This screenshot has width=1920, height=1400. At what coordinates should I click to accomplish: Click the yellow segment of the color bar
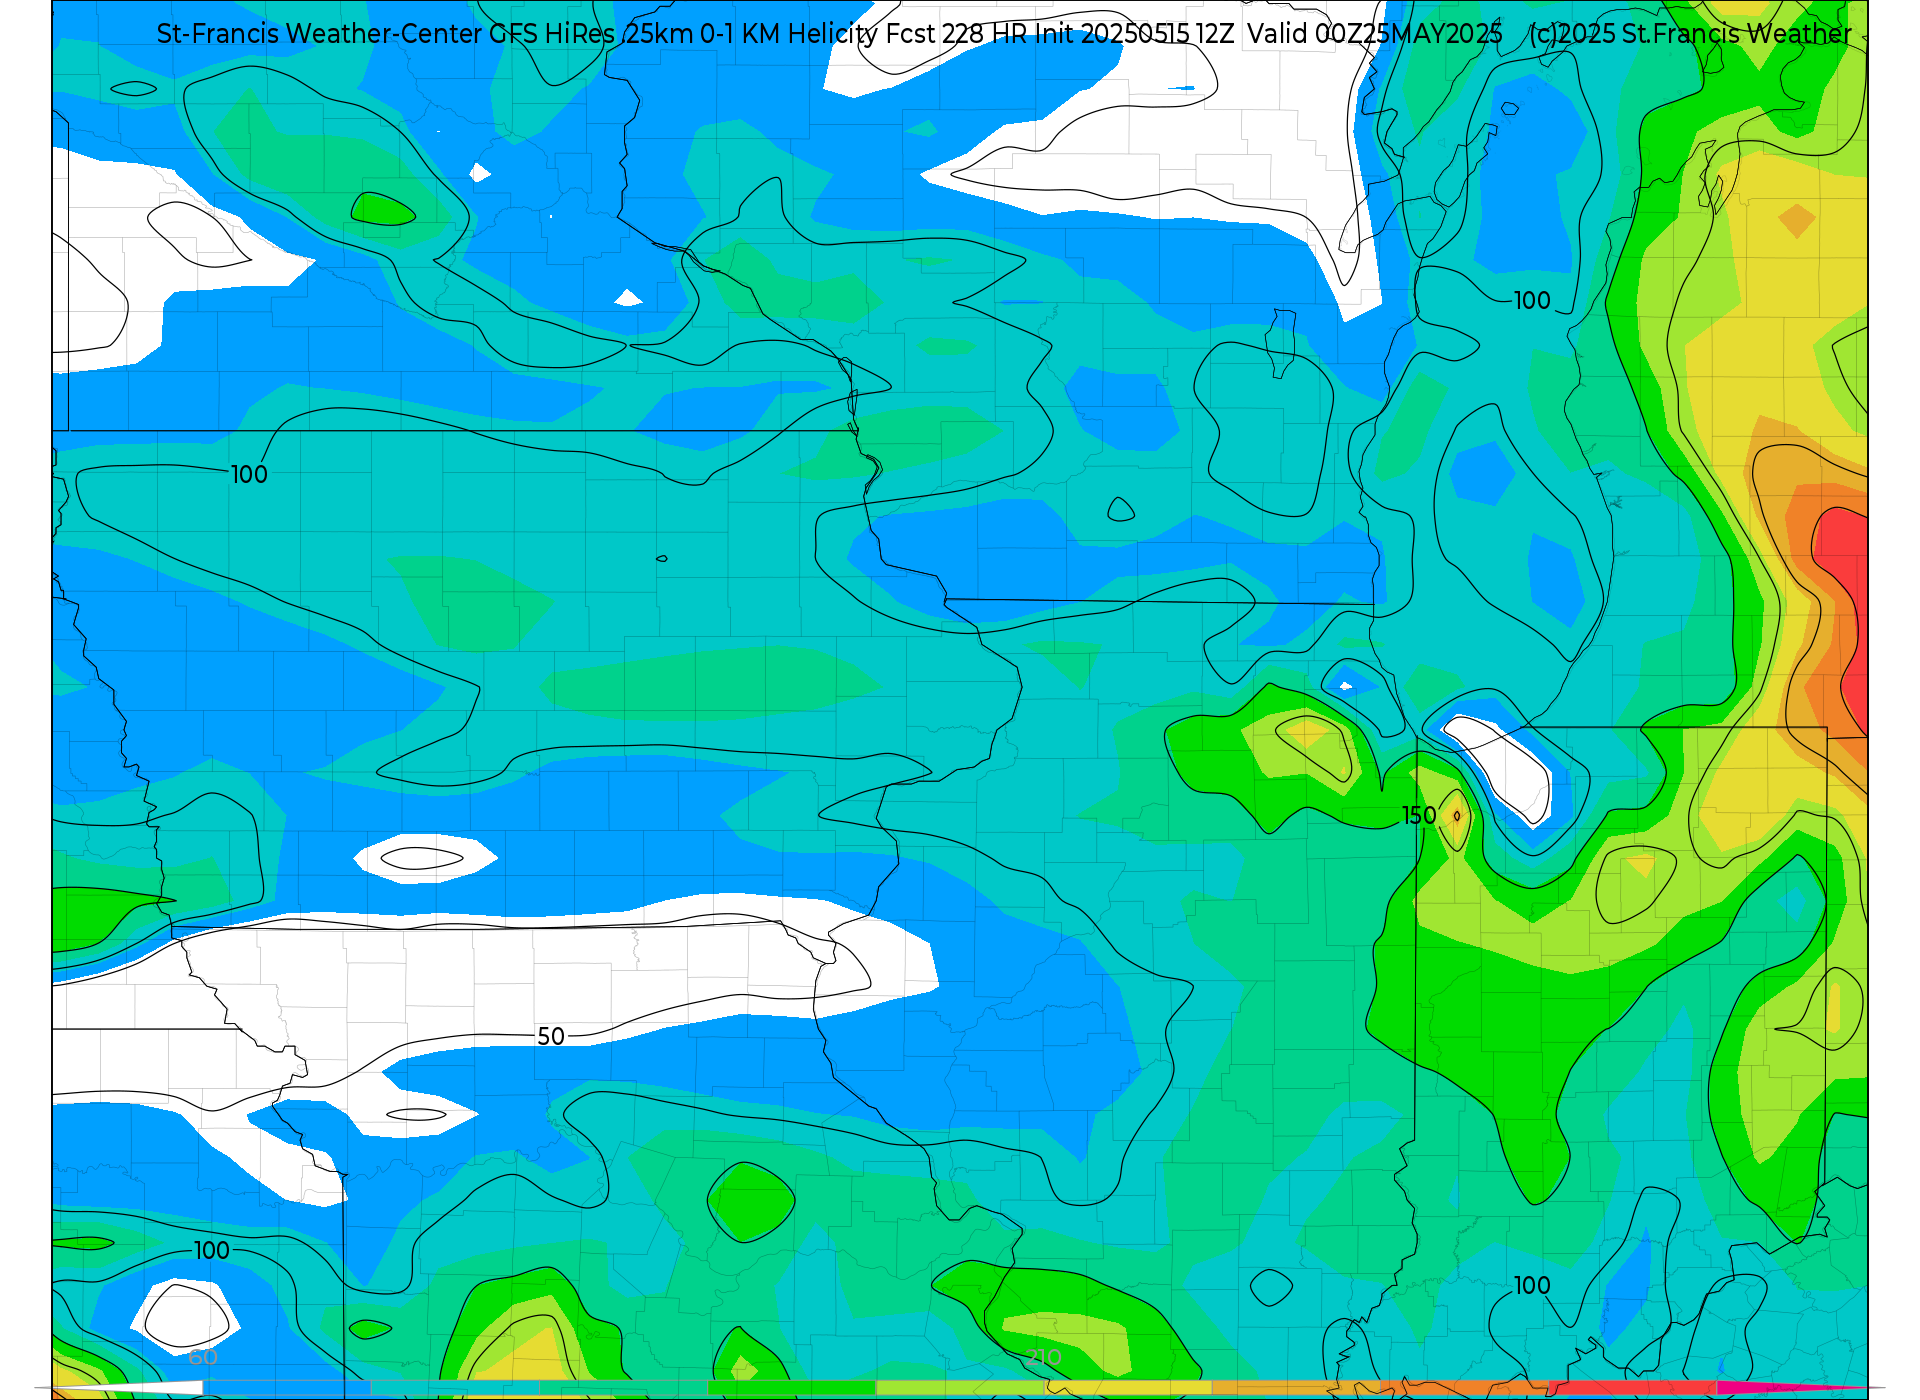(1128, 1388)
